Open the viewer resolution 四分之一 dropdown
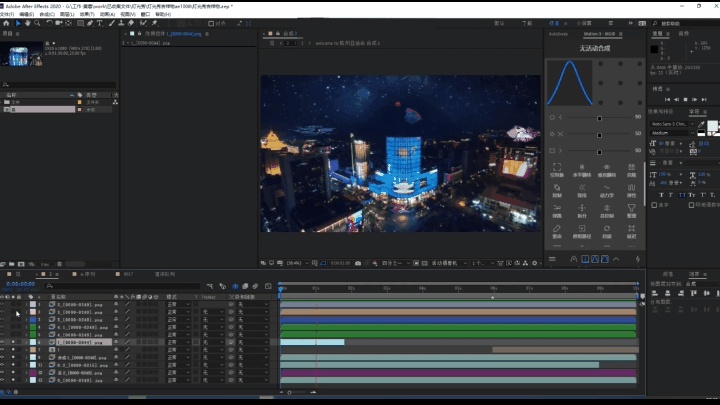This screenshot has width=720, height=405. tap(395, 263)
